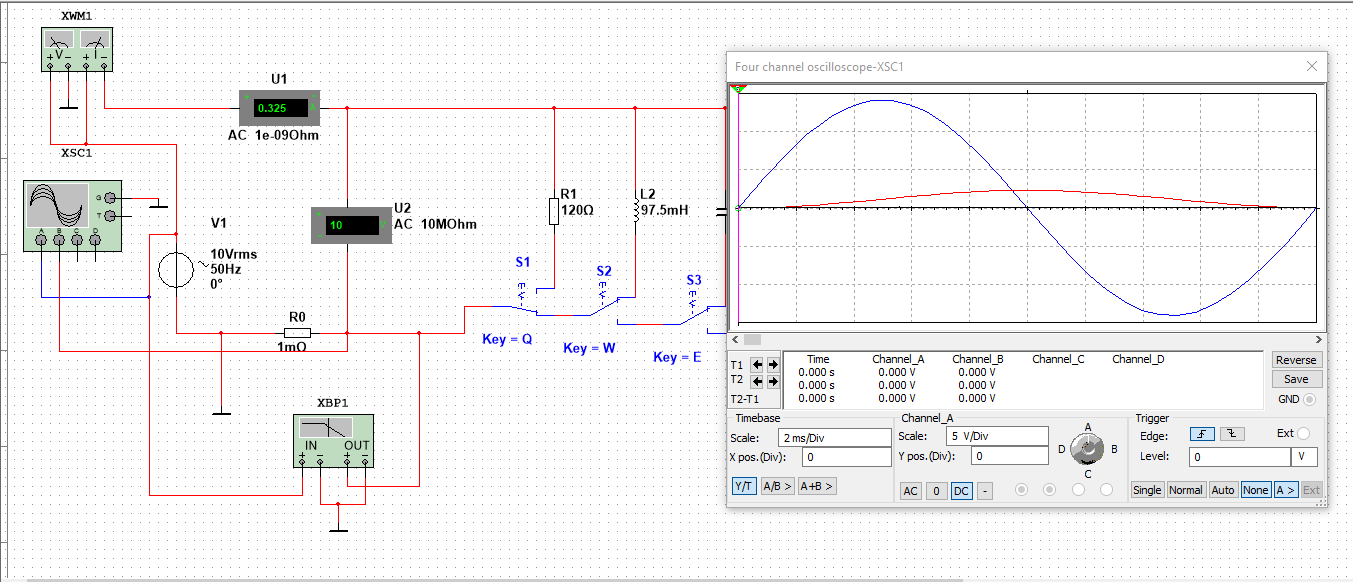This screenshot has height=582, width=1353.
Task: Click the Key = Q label
Action: 507,339
